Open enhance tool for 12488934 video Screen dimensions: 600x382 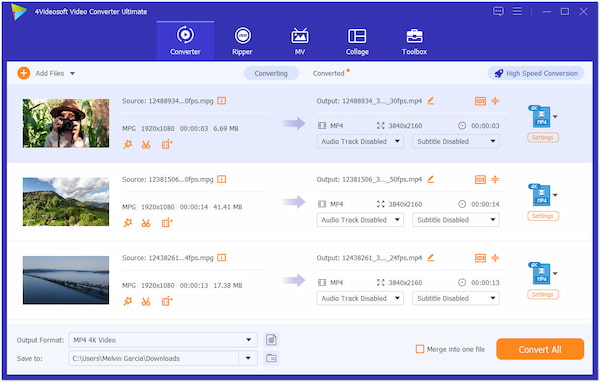[166, 144]
